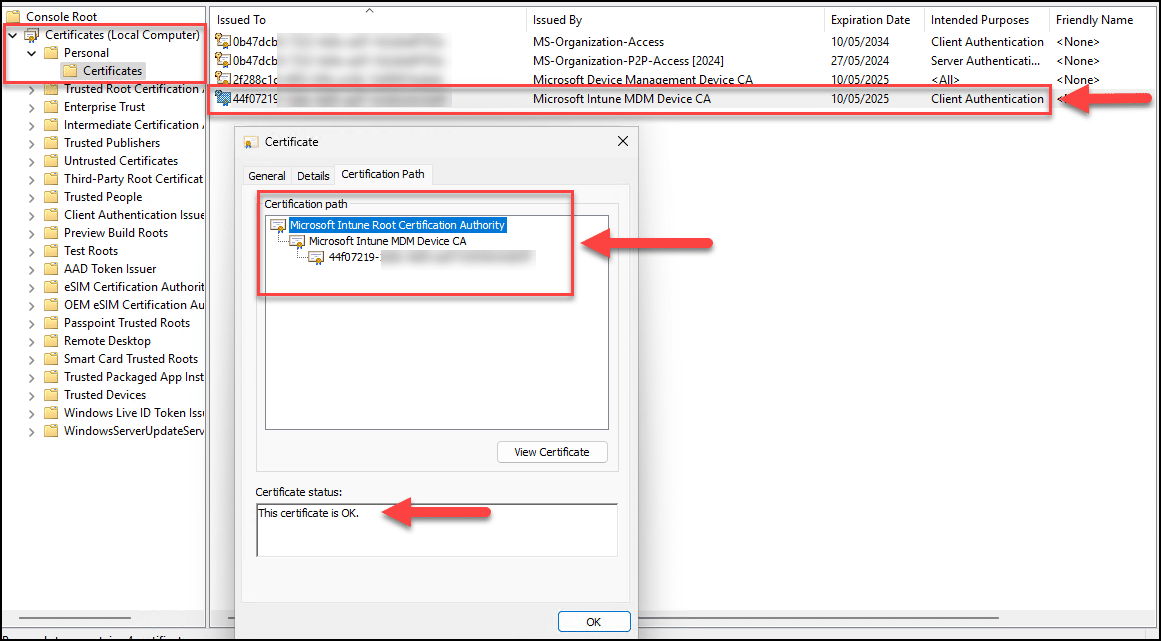
Task: Click the Personal folder icon
Action: (x=51, y=53)
